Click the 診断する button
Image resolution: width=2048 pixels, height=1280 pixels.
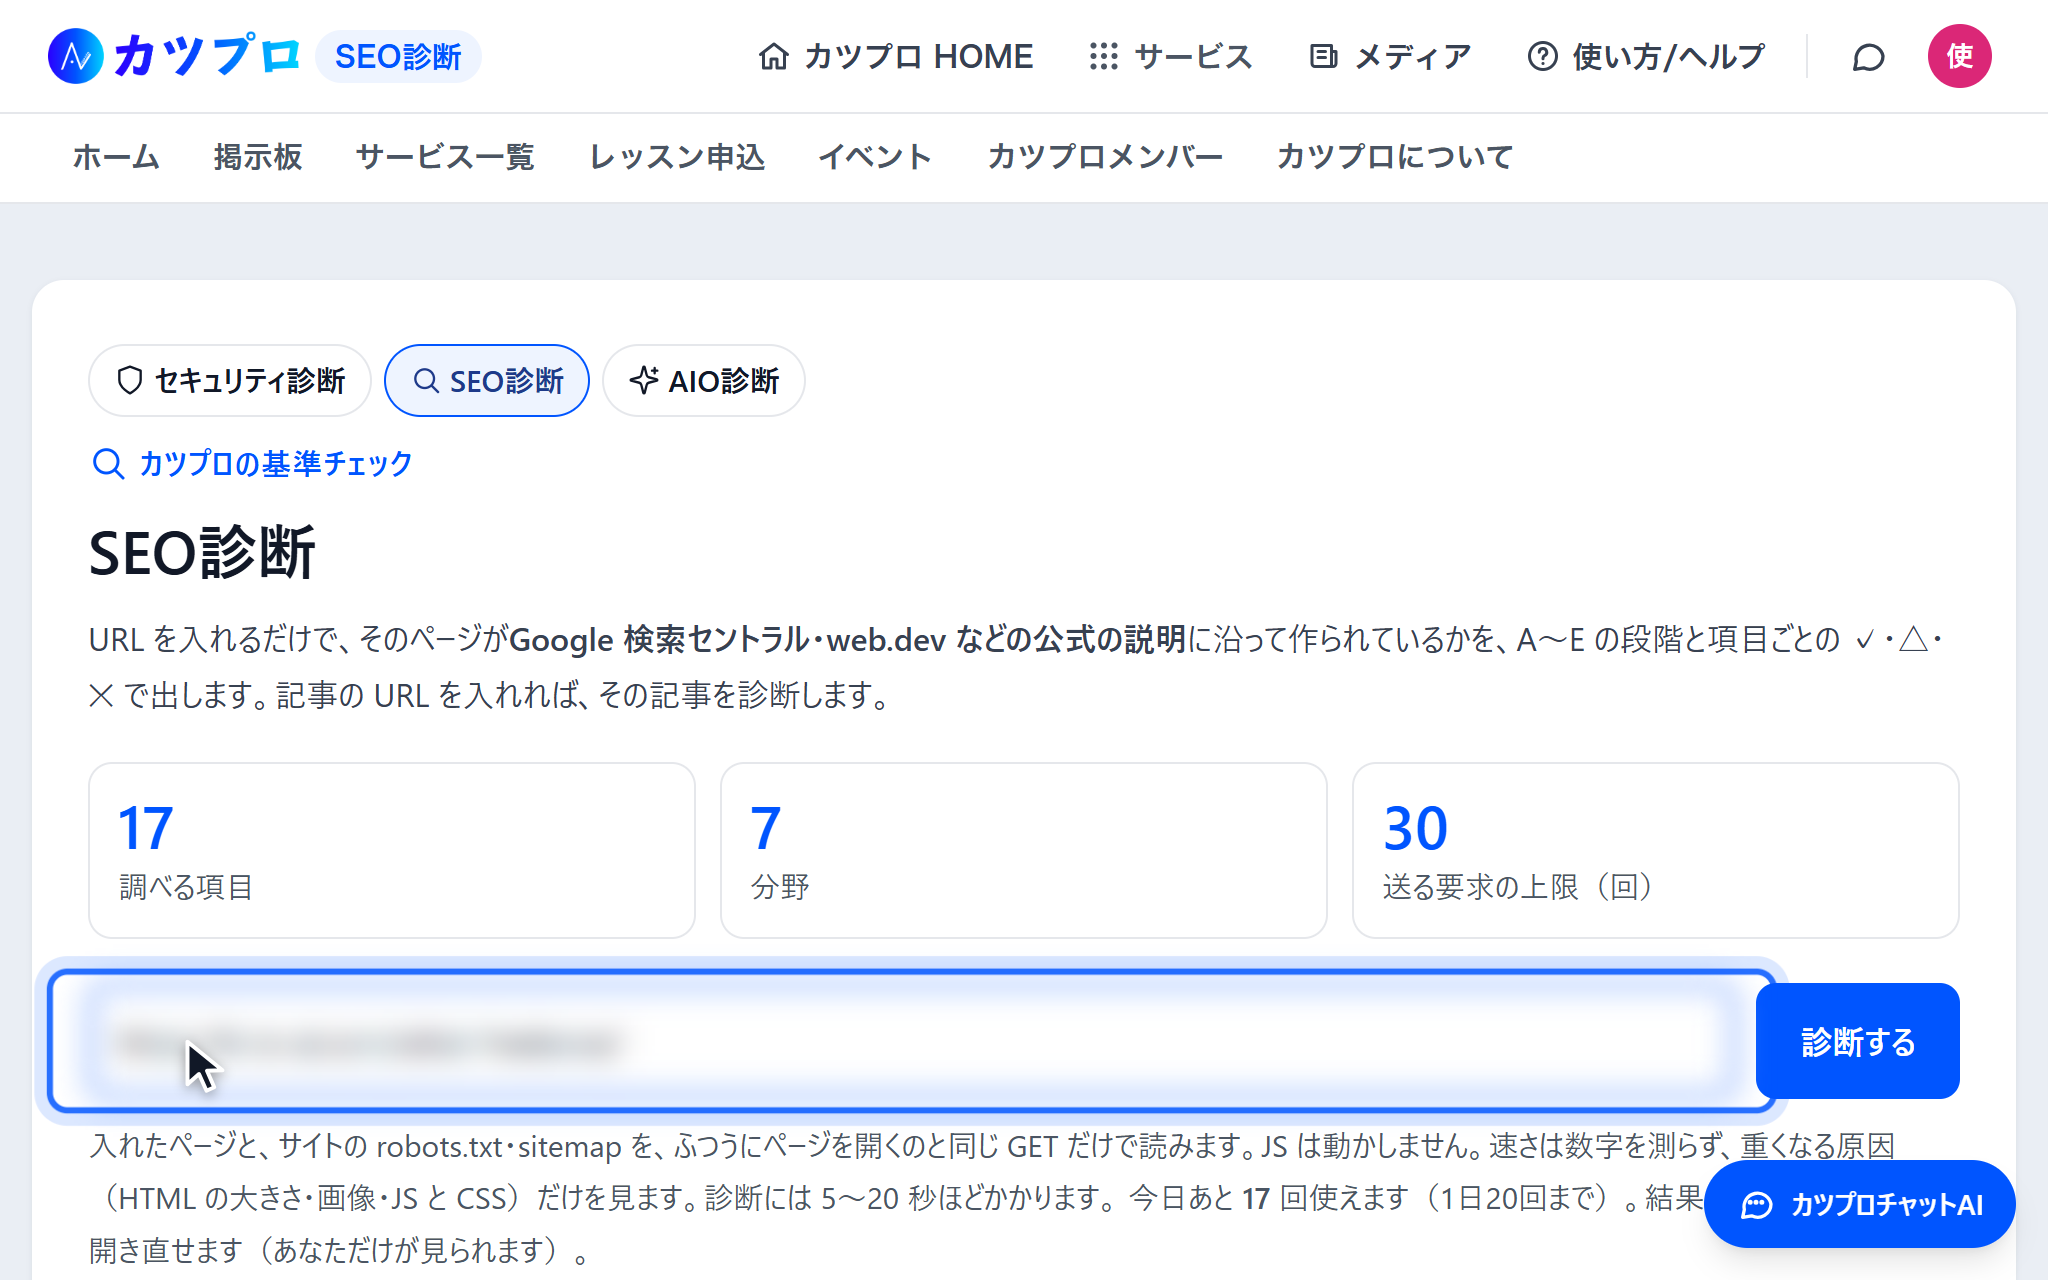point(1858,1041)
